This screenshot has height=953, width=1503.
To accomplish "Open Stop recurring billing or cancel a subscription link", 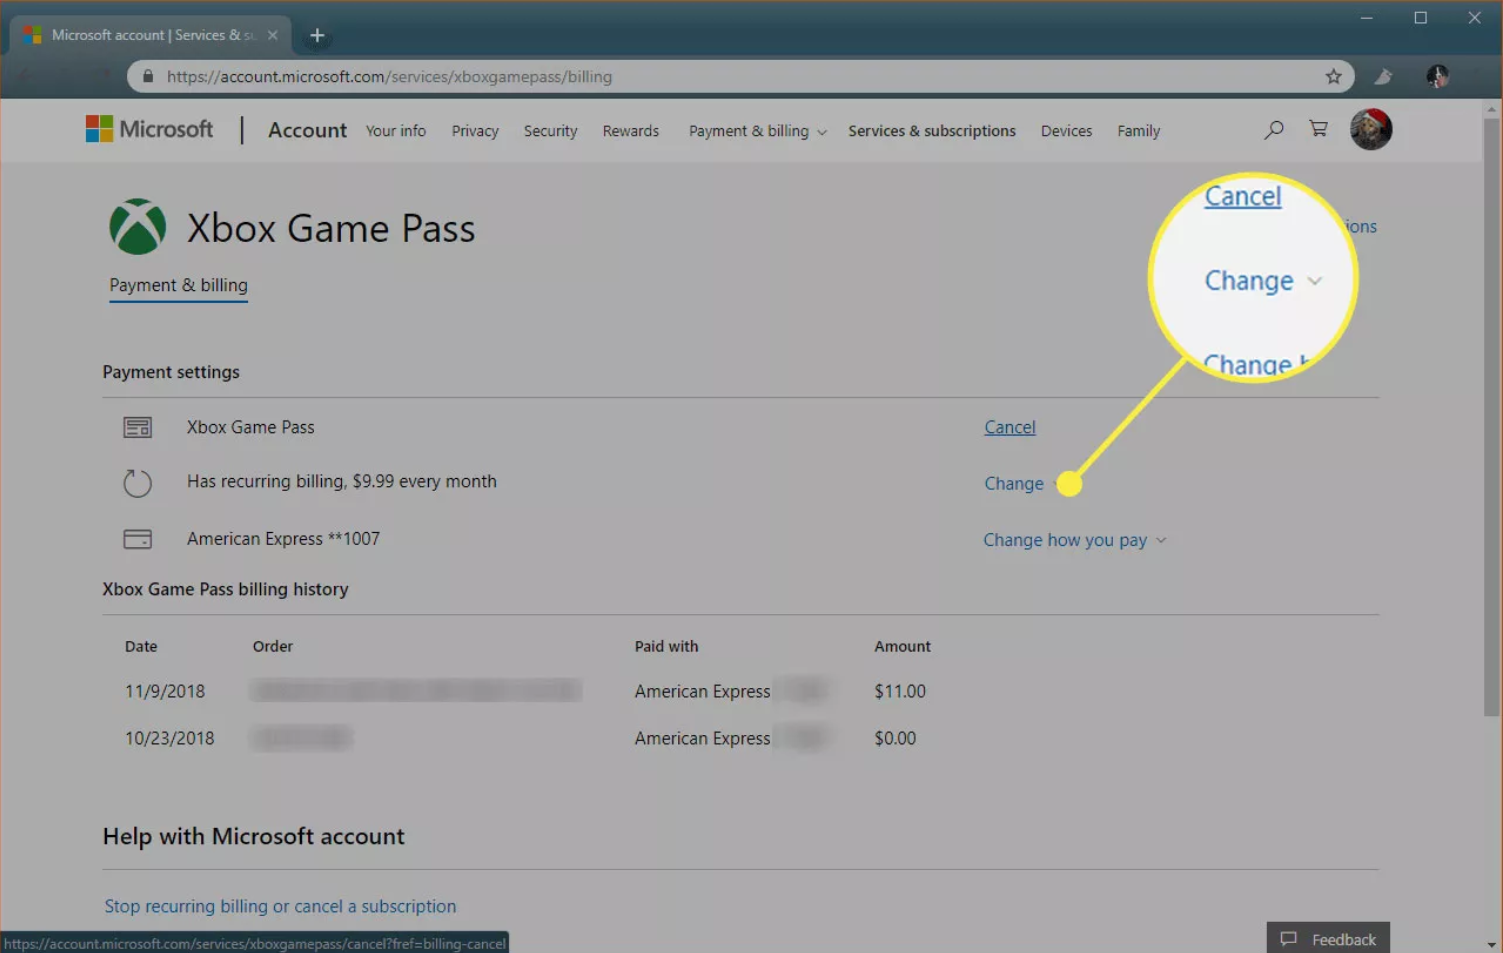I will (x=280, y=906).
